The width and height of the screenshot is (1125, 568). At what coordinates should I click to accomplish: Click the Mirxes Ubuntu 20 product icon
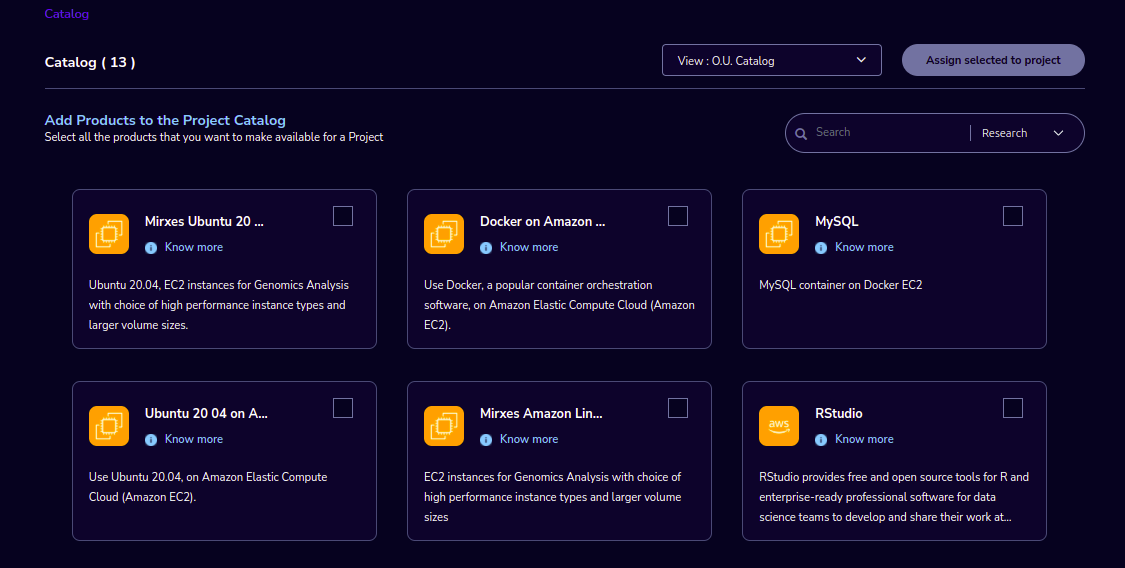(x=109, y=234)
